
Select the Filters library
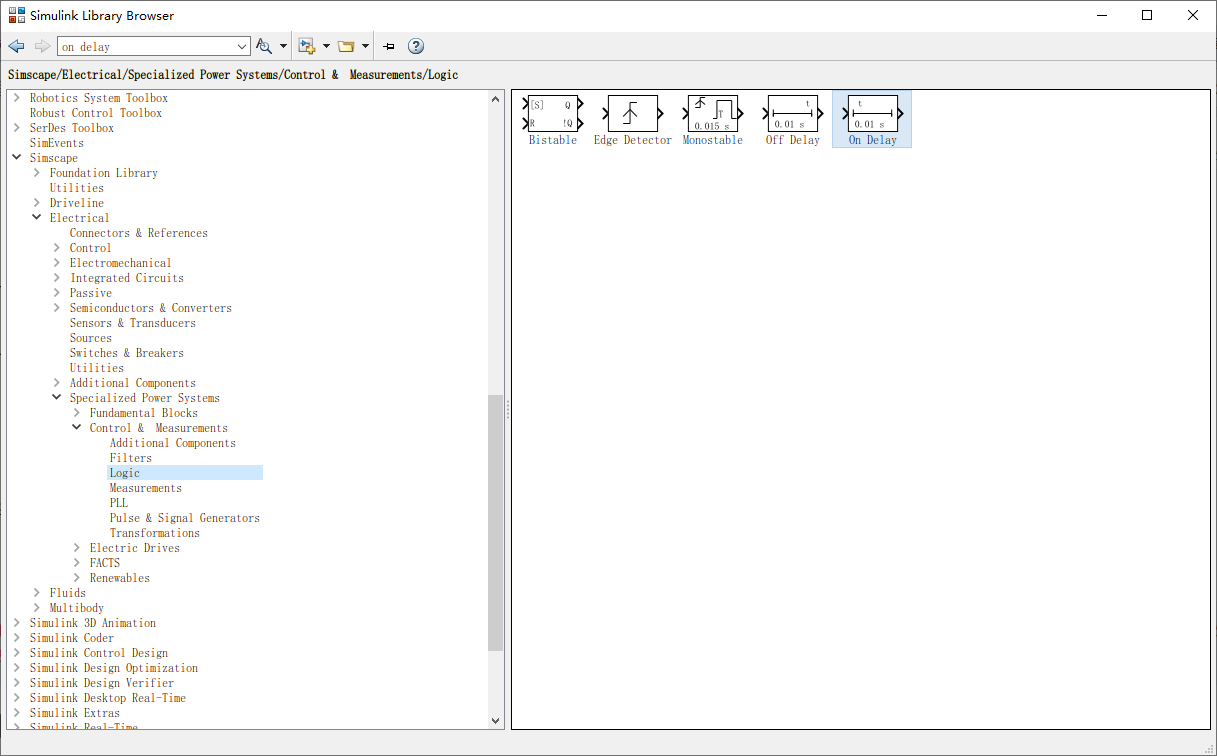click(x=131, y=458)
